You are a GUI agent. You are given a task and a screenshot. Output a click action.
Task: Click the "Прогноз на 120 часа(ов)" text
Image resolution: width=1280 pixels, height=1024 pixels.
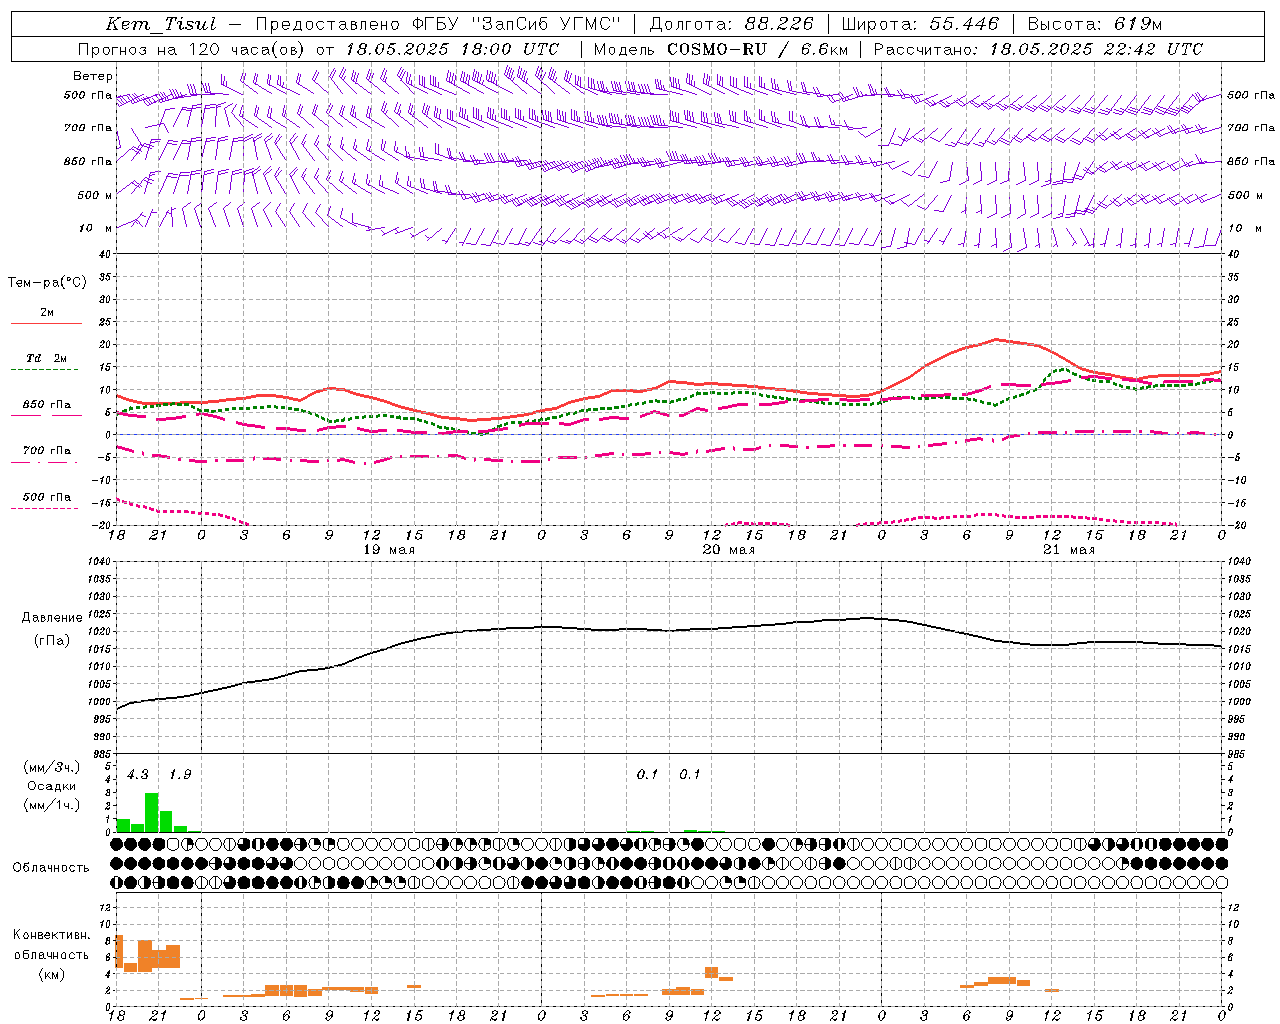[x=192, y=49]
